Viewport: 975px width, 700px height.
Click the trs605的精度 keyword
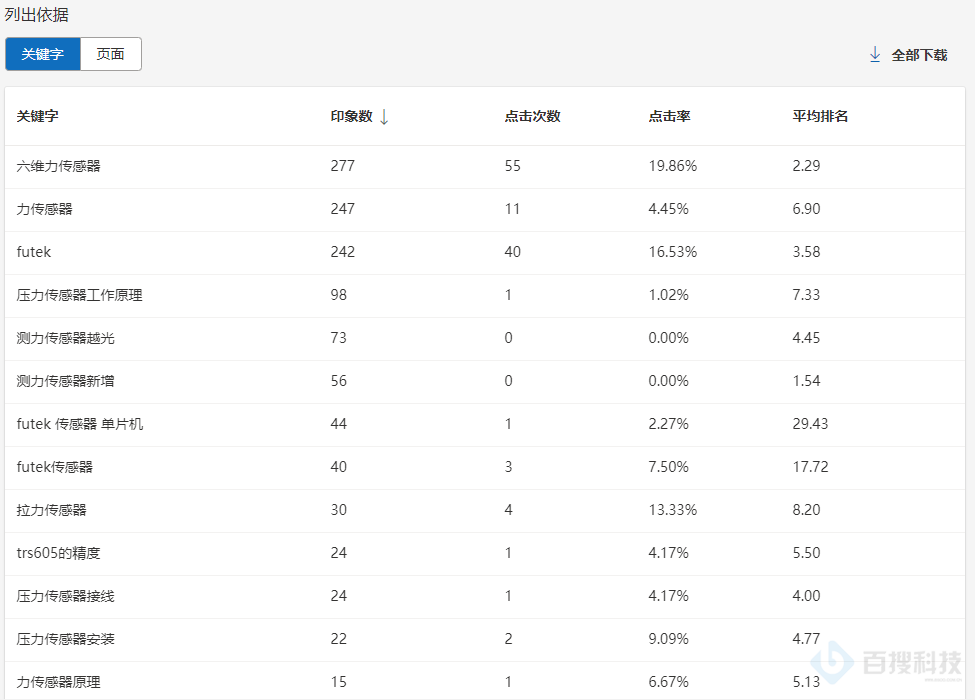pos(59,553)
